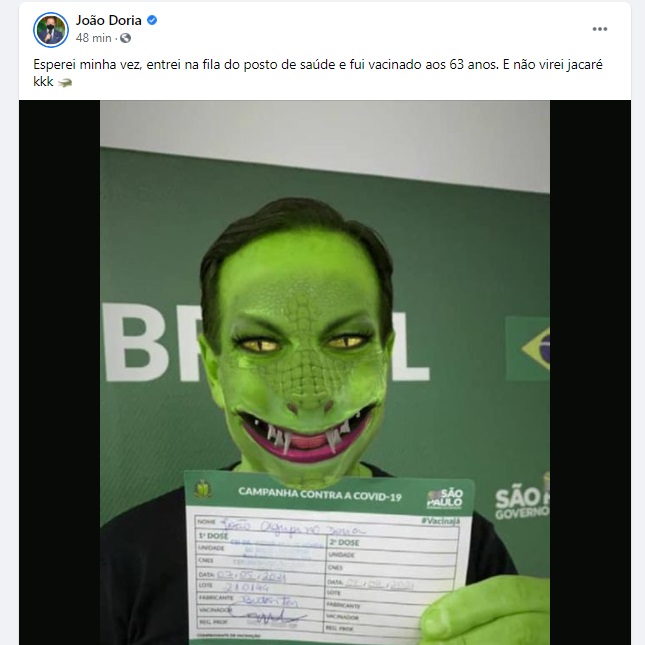Open the three-dot post options menu
Viewport: 645px width, 645px height.
600,29
